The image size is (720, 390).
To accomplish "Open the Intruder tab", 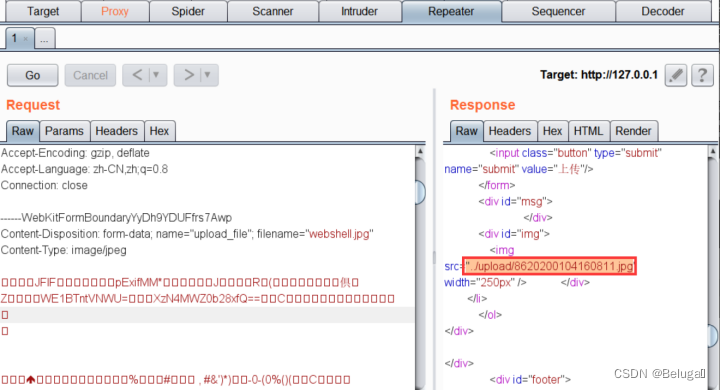I will [x=360, y=11].
